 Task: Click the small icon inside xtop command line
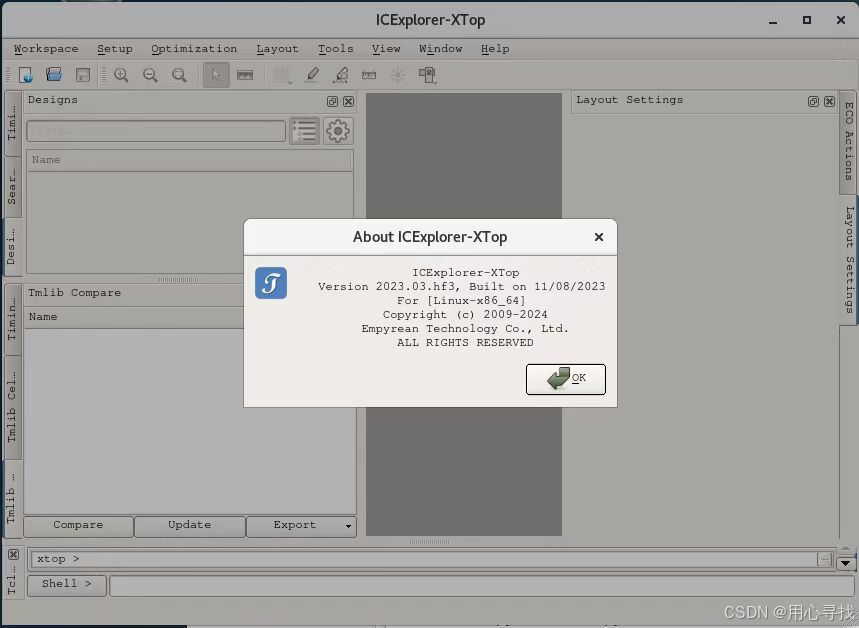(x=824, y=560)
